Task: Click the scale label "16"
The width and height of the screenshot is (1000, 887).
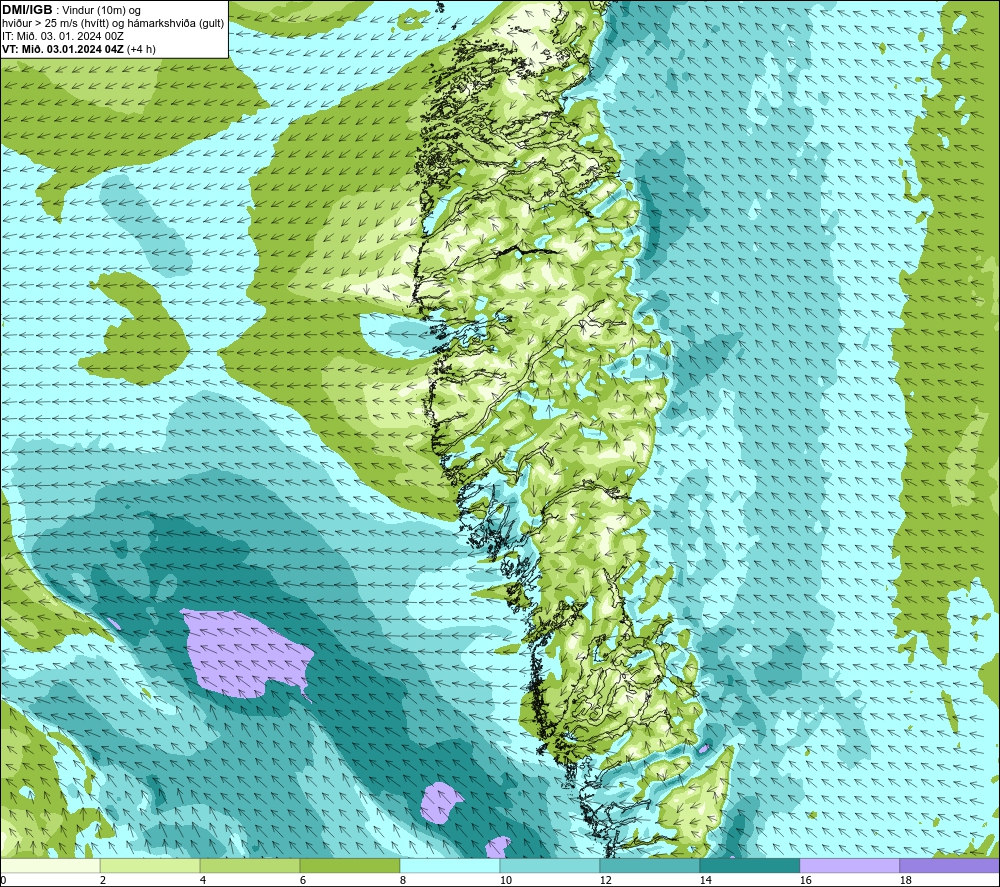Action: (805, 880)
